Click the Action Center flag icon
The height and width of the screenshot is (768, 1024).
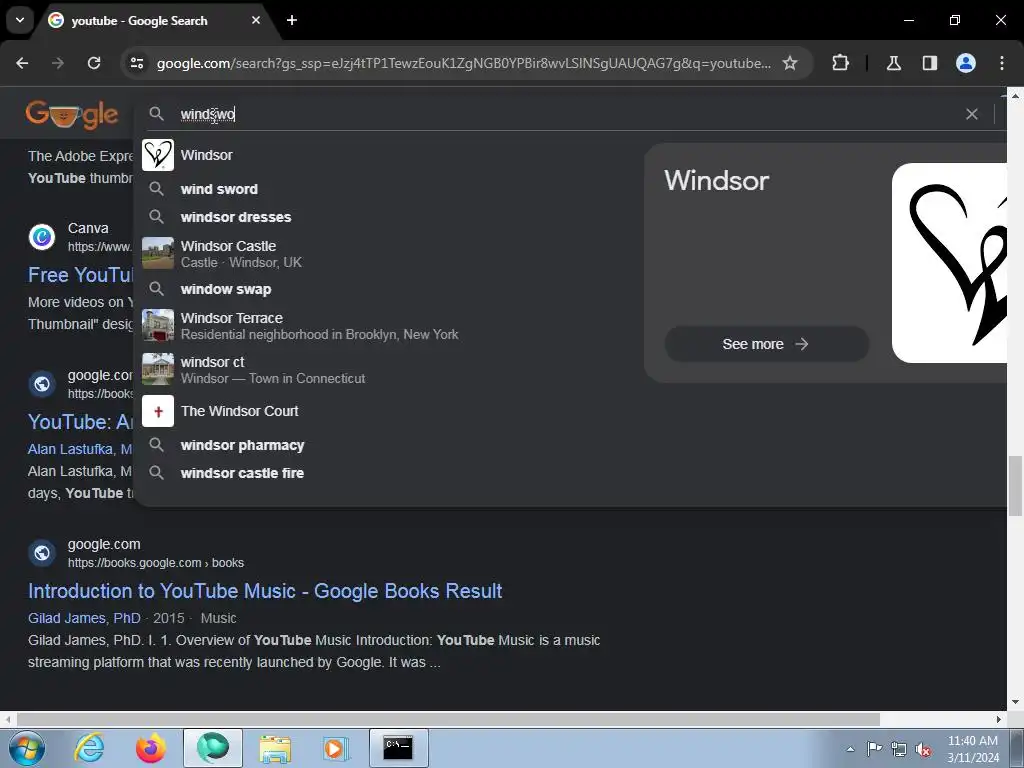pyautogui.click(x=874, y=748)
